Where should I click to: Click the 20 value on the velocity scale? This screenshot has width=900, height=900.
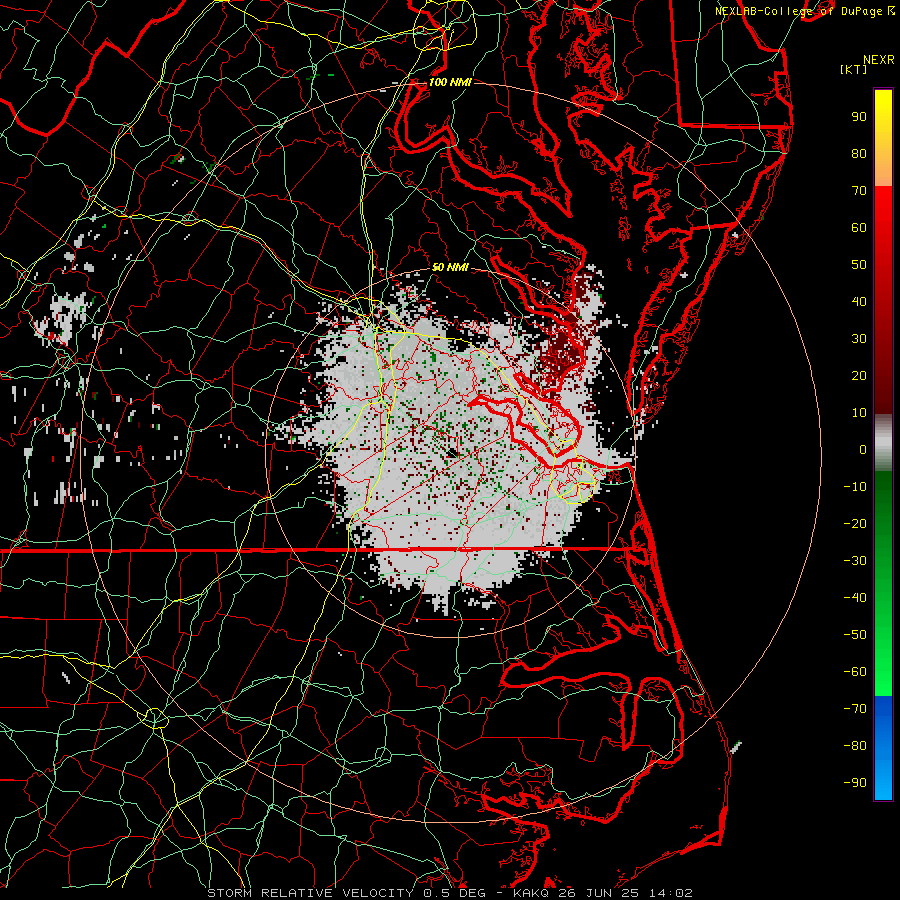[x=859, y=375]
